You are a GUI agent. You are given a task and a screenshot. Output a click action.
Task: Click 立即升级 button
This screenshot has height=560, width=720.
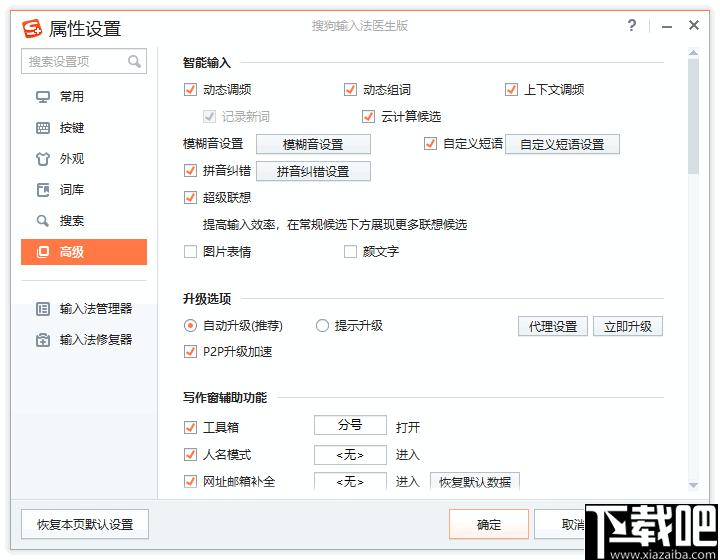coord(628,326)
